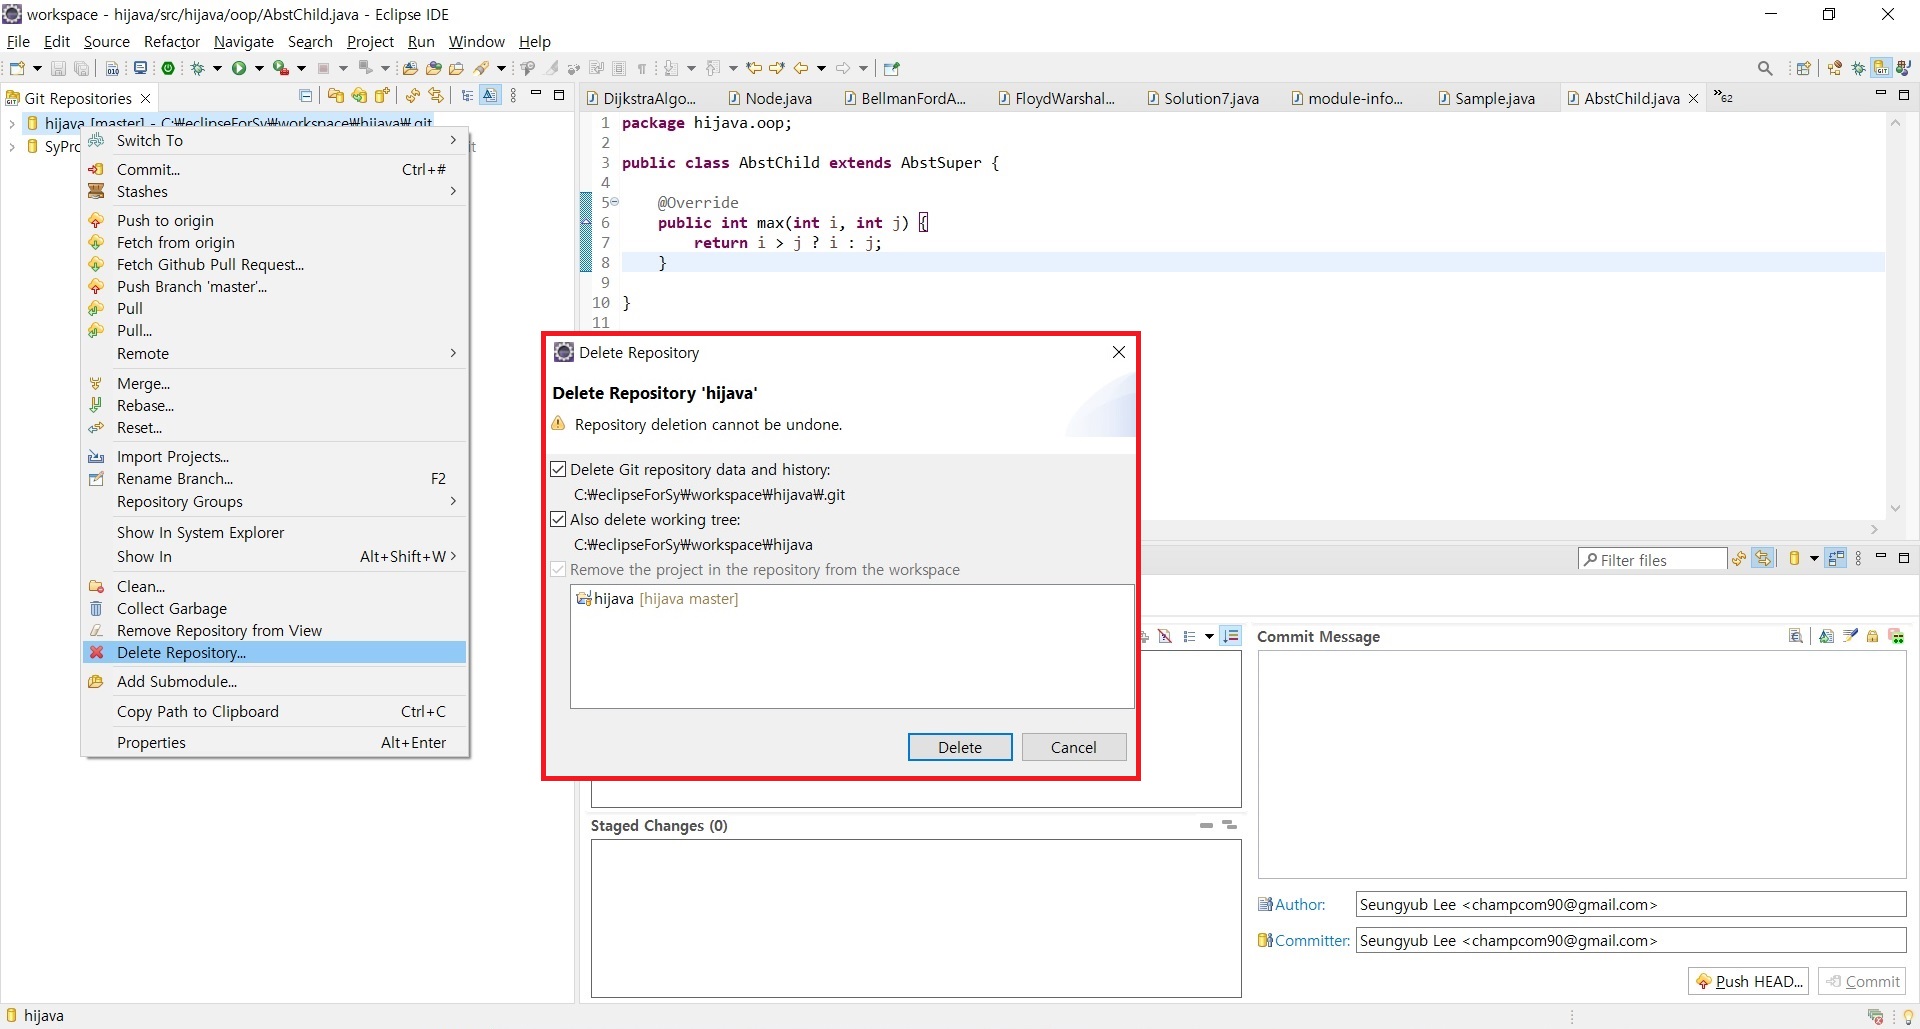The image size is (1920, 1029).
Task: Click editor vertical scrollbar down arrow
Action: tap(1895, 509)
